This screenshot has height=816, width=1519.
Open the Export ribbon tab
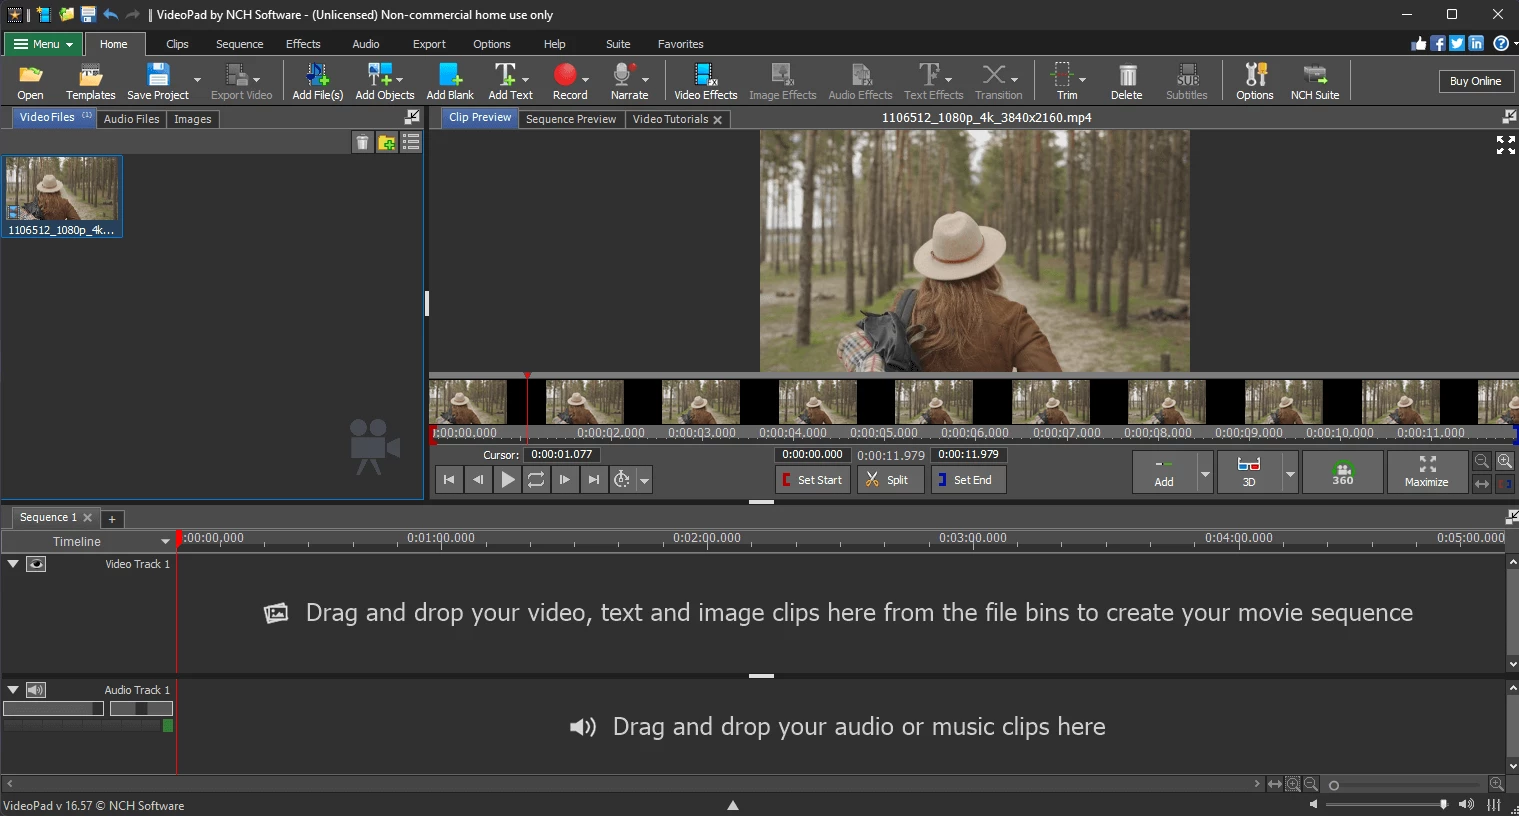click(429, 44)
